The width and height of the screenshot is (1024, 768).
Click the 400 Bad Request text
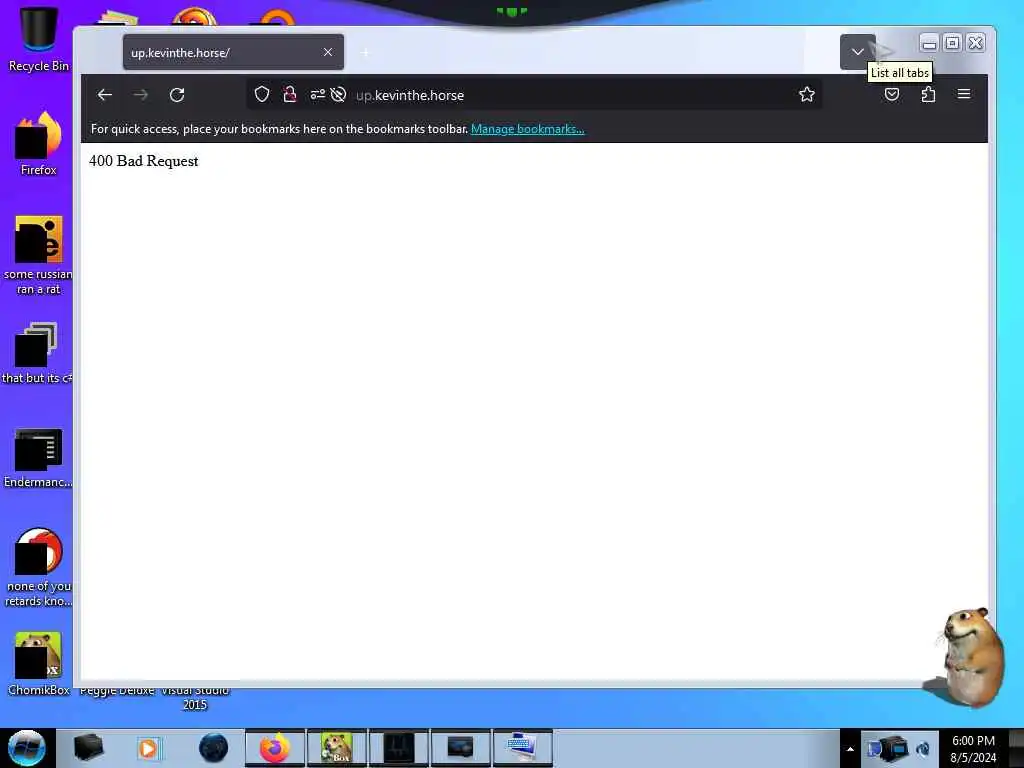point(144,161)
